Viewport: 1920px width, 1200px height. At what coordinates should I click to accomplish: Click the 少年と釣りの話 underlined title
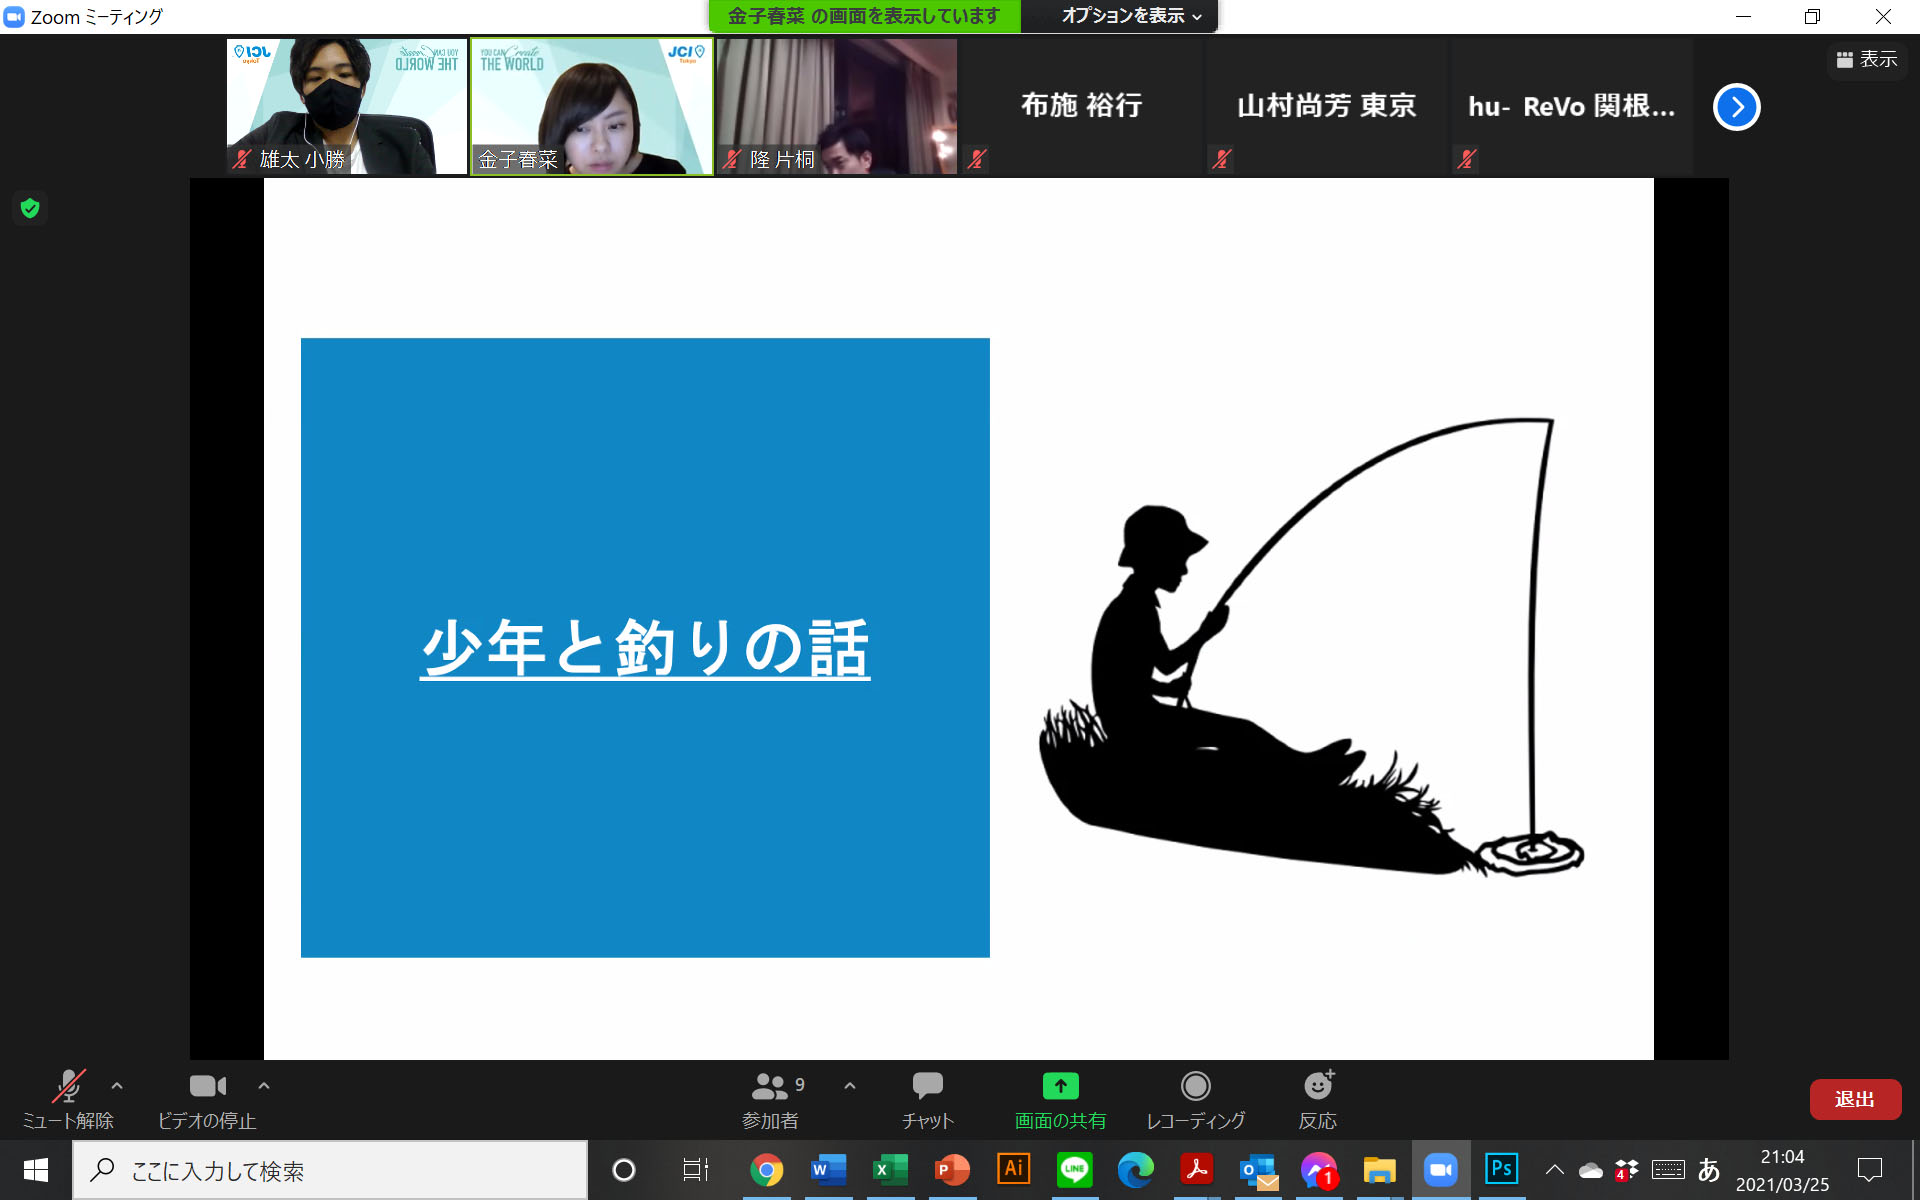click(645, 648)
